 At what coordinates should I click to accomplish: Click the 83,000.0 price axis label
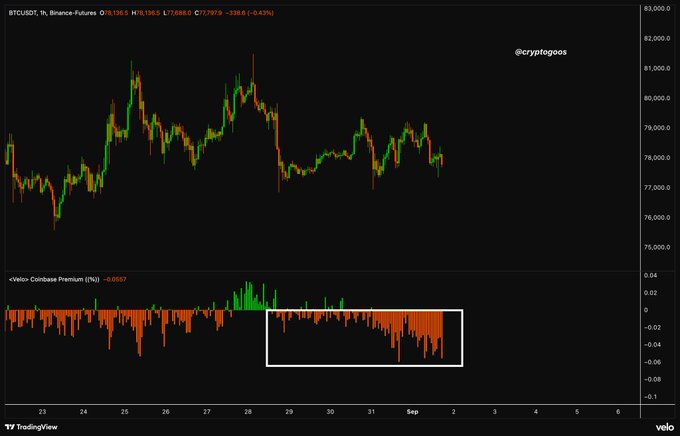658,8
